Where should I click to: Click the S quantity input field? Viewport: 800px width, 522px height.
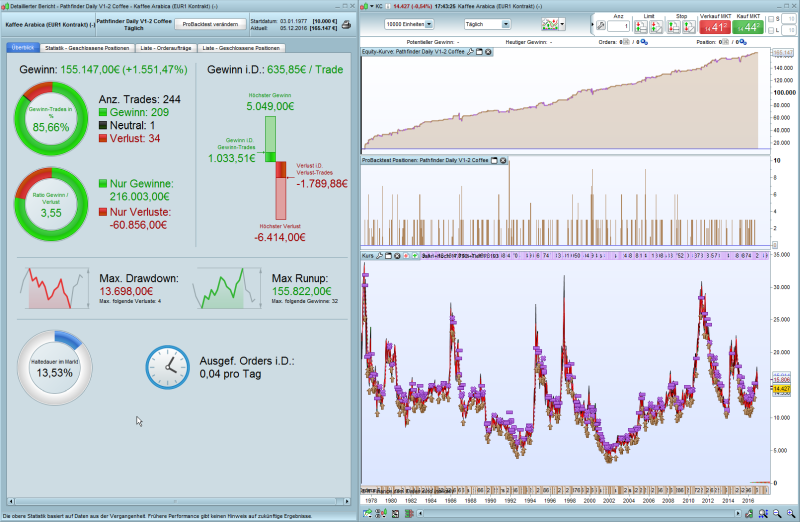click(x=790, y=19)
